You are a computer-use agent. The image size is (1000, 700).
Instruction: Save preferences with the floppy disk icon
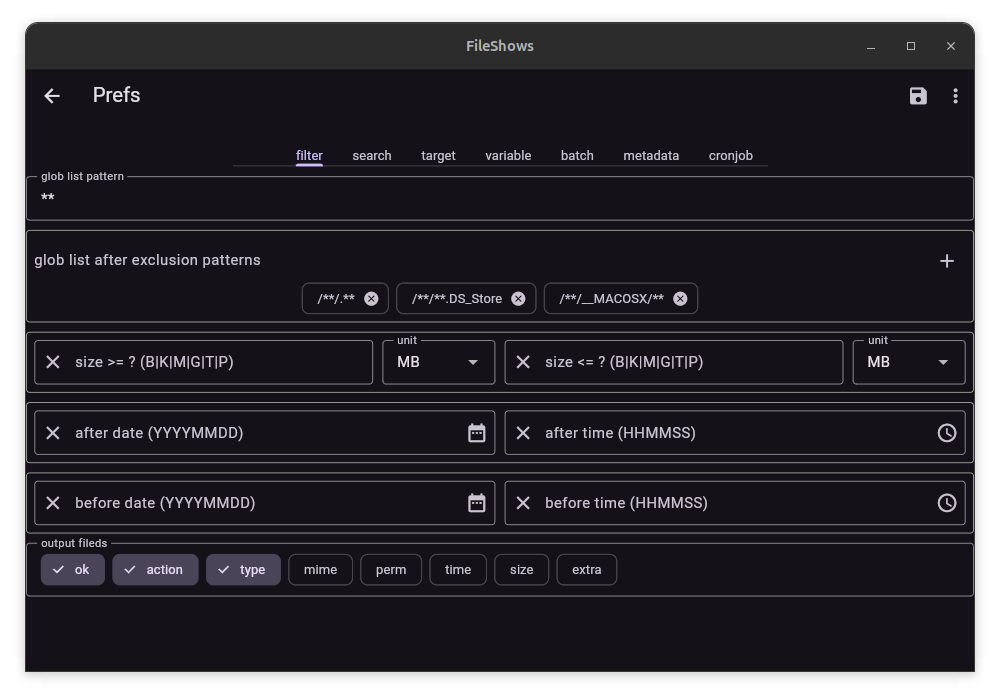[918, 96]
